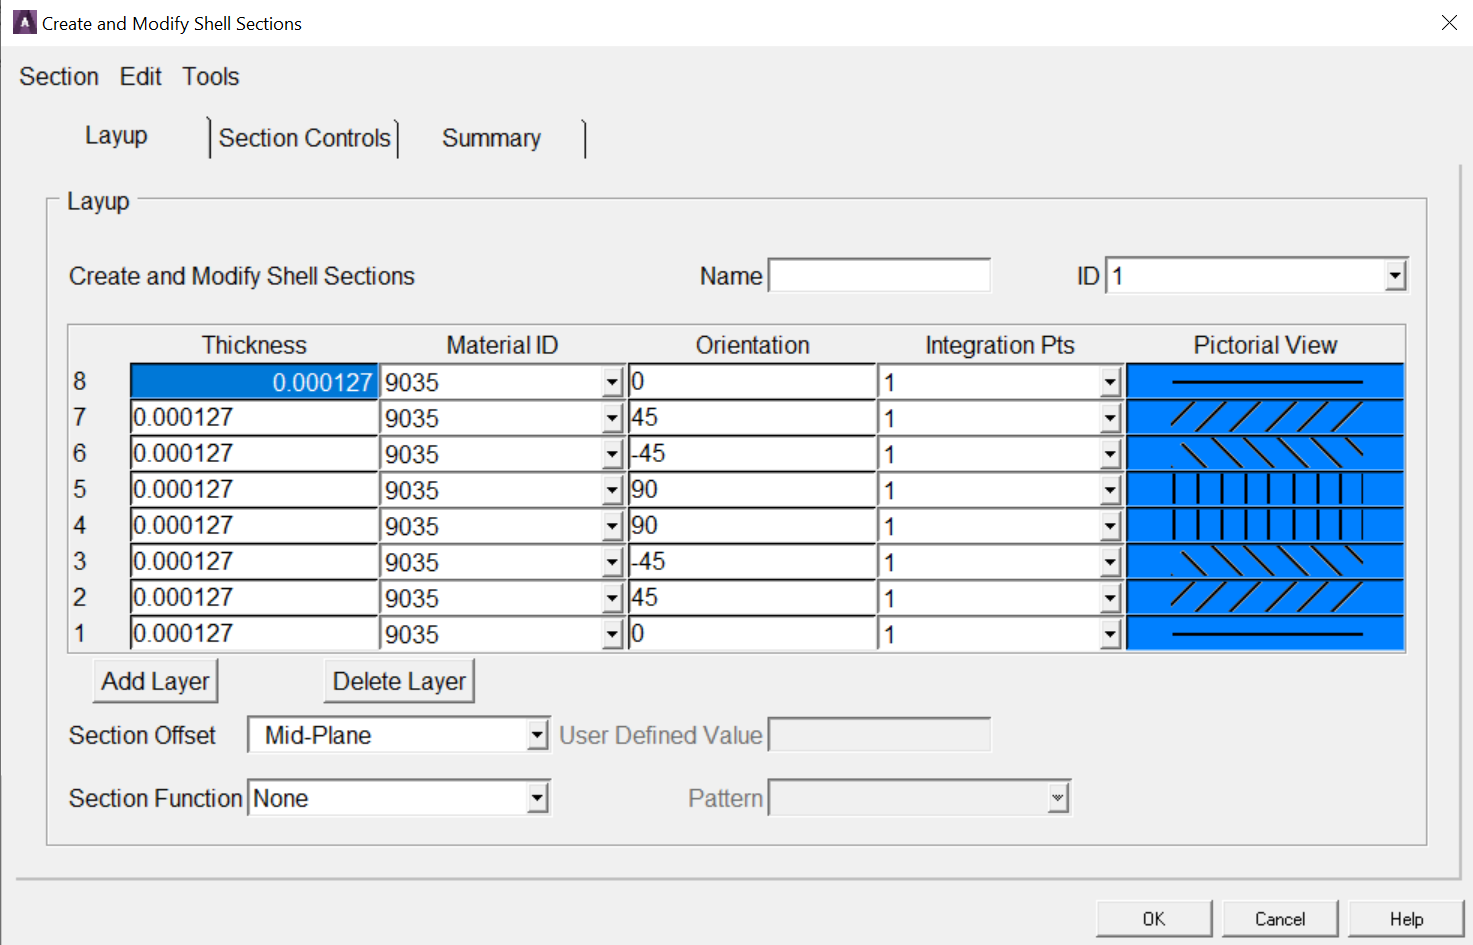The height and width of the screenshot is (945, 1473).
Task: Click the Delete Layer button
Action: pyautogui.click(x=398, y=681)
